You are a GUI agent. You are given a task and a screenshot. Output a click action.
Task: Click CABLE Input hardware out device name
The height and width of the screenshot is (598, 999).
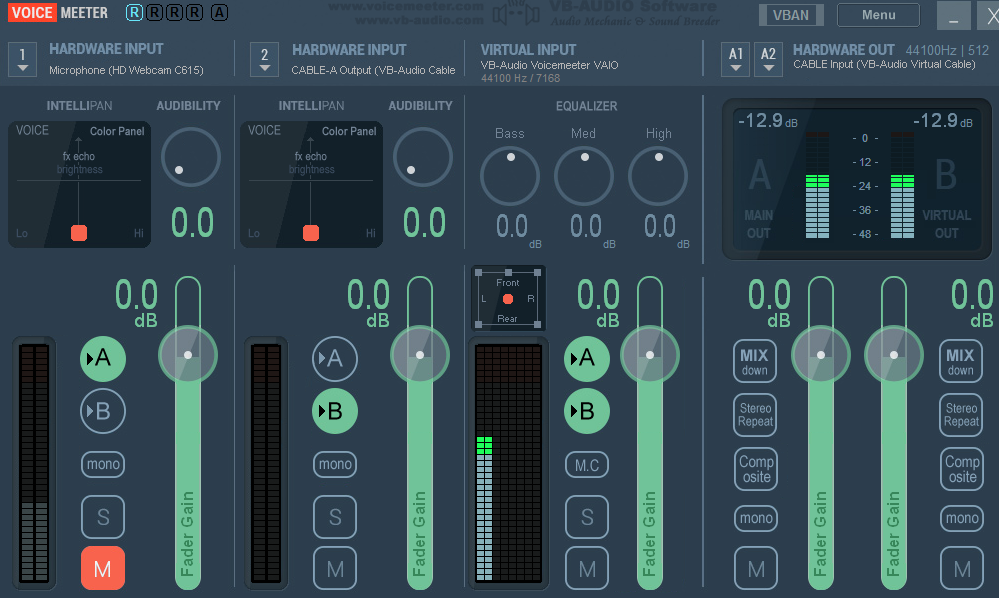pyautogui.click(x=884, y=64)
